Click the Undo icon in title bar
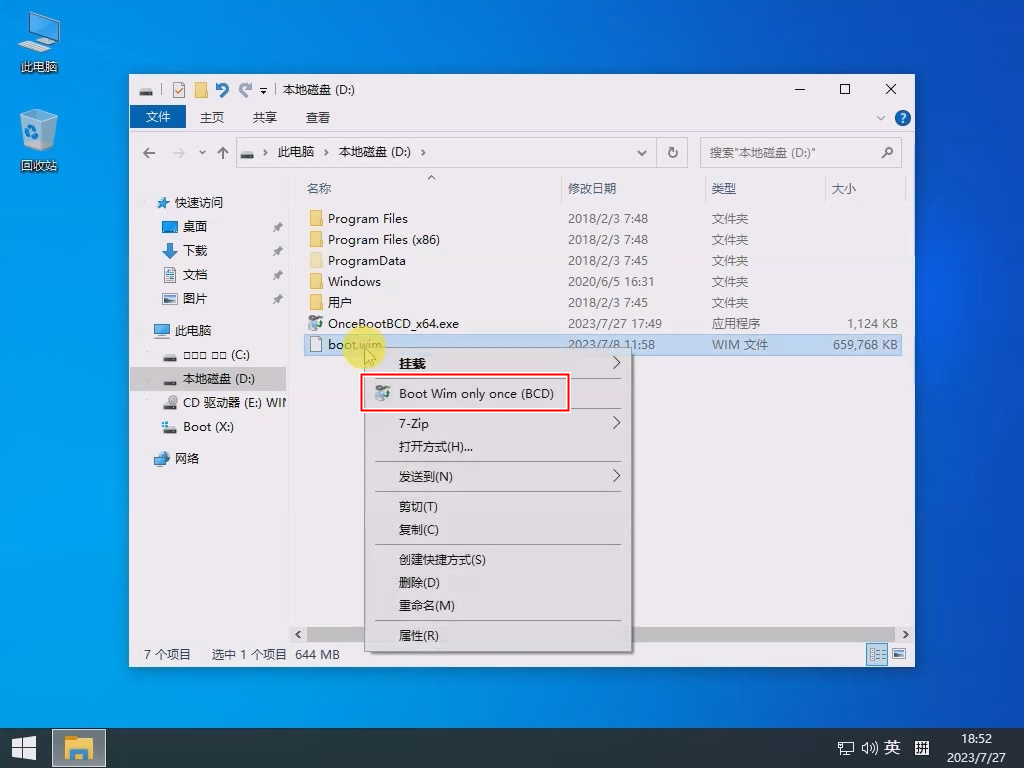1024x768 pixels. pos(222,90)
